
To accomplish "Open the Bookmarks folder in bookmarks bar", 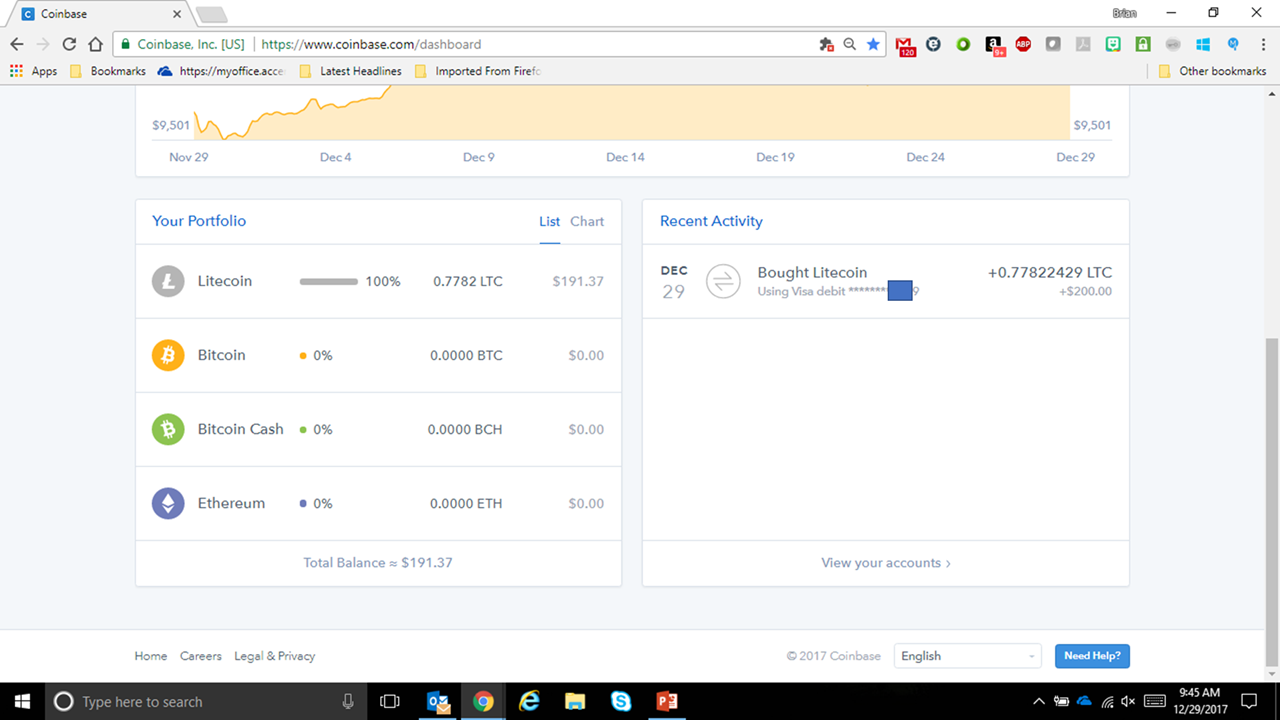I will click(108, 71).
